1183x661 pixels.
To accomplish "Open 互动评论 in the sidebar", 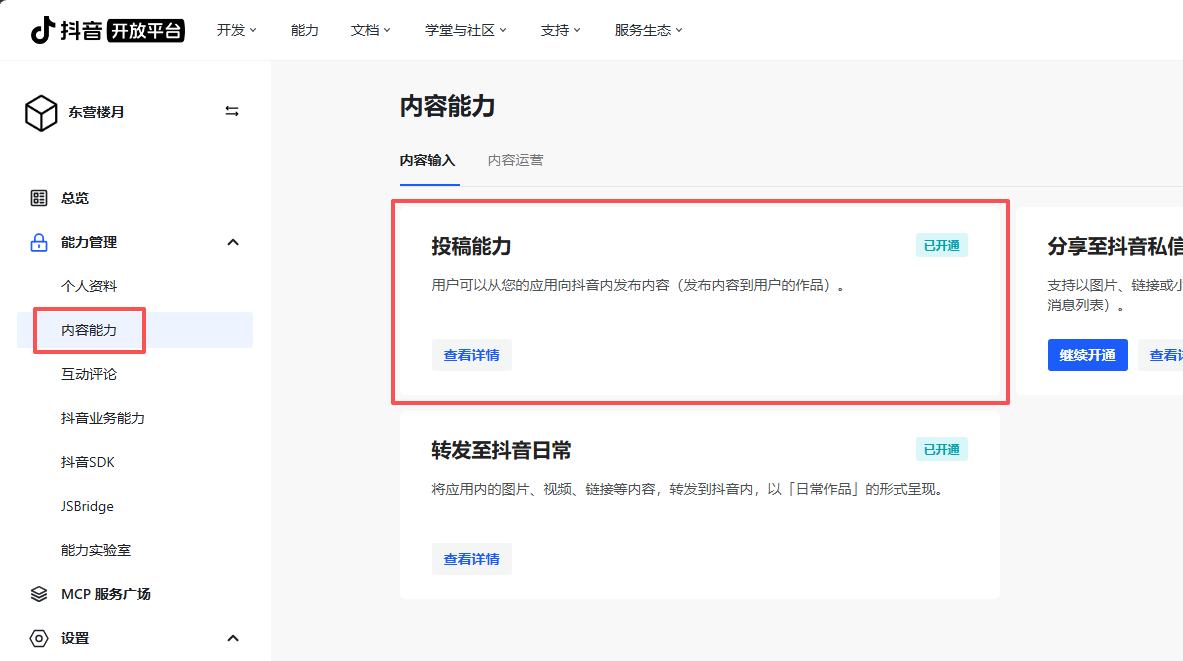I will coord(89,374).
